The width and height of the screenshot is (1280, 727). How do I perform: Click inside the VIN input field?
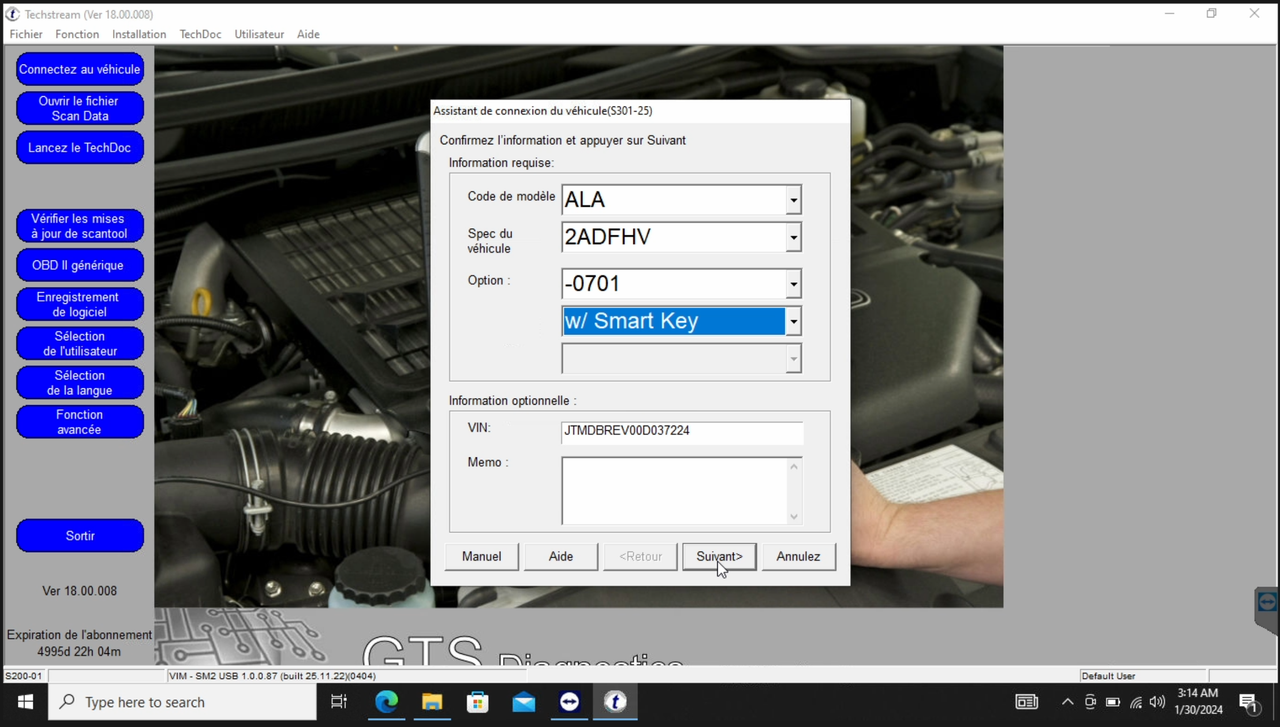pos(682,431)
